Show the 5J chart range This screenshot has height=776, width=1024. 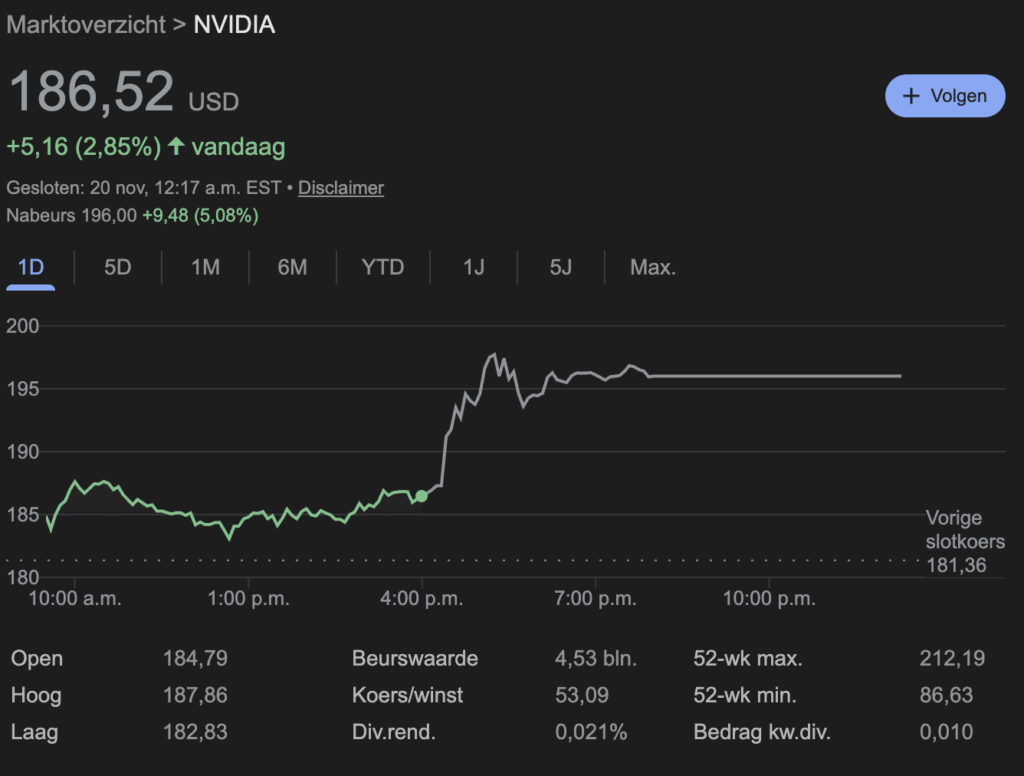coord(560,267)
